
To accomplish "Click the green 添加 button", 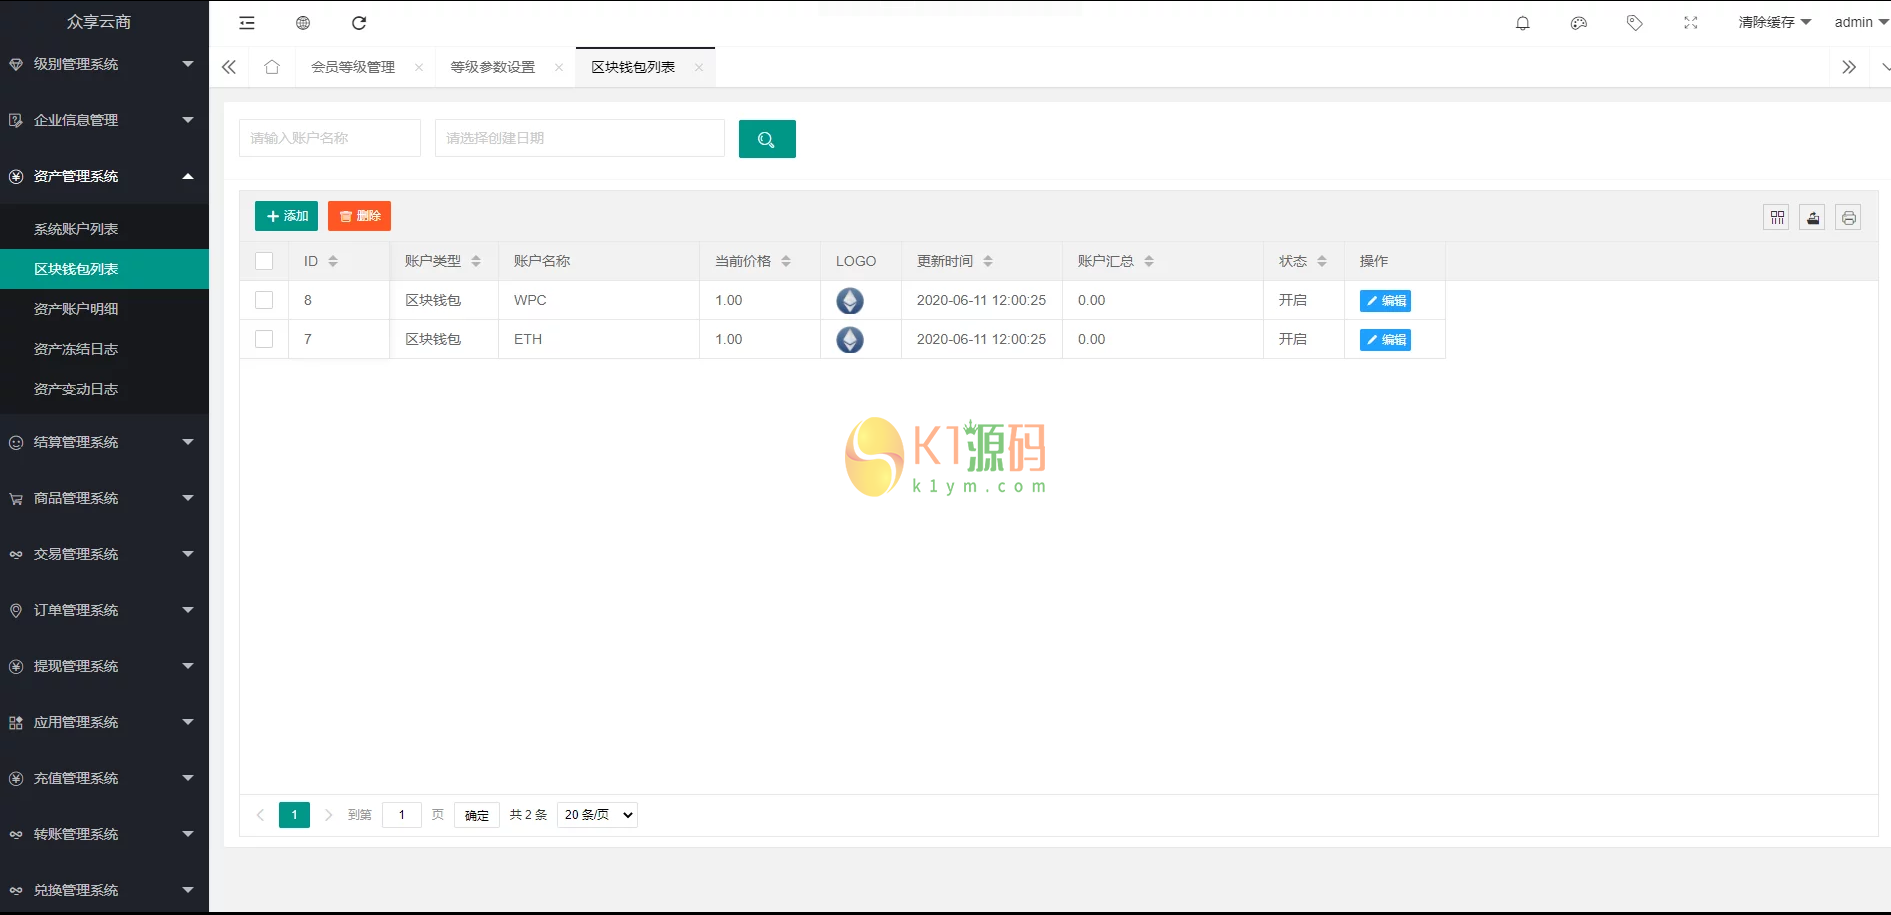I will 286,216.
